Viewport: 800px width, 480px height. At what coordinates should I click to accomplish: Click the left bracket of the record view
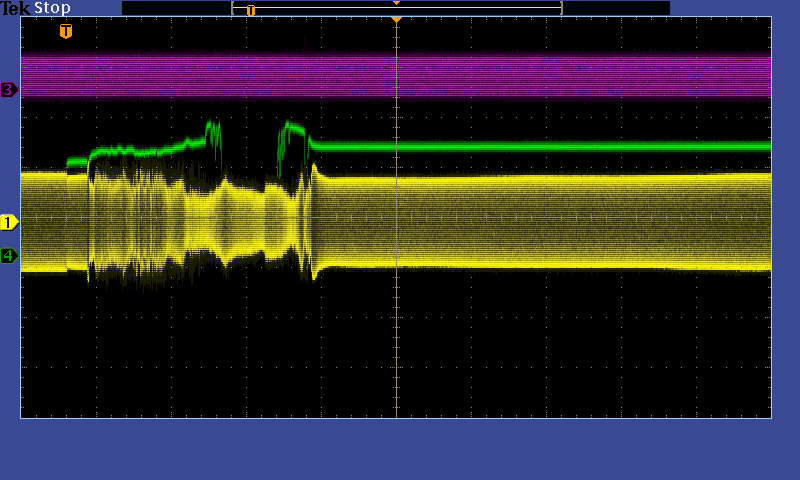click(233, 8)
